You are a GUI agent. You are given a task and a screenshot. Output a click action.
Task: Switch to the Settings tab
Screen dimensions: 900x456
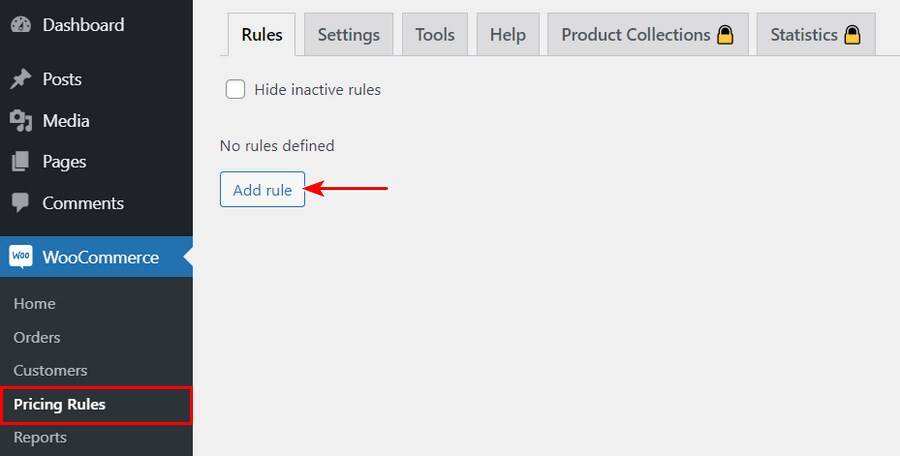[348, 35]
